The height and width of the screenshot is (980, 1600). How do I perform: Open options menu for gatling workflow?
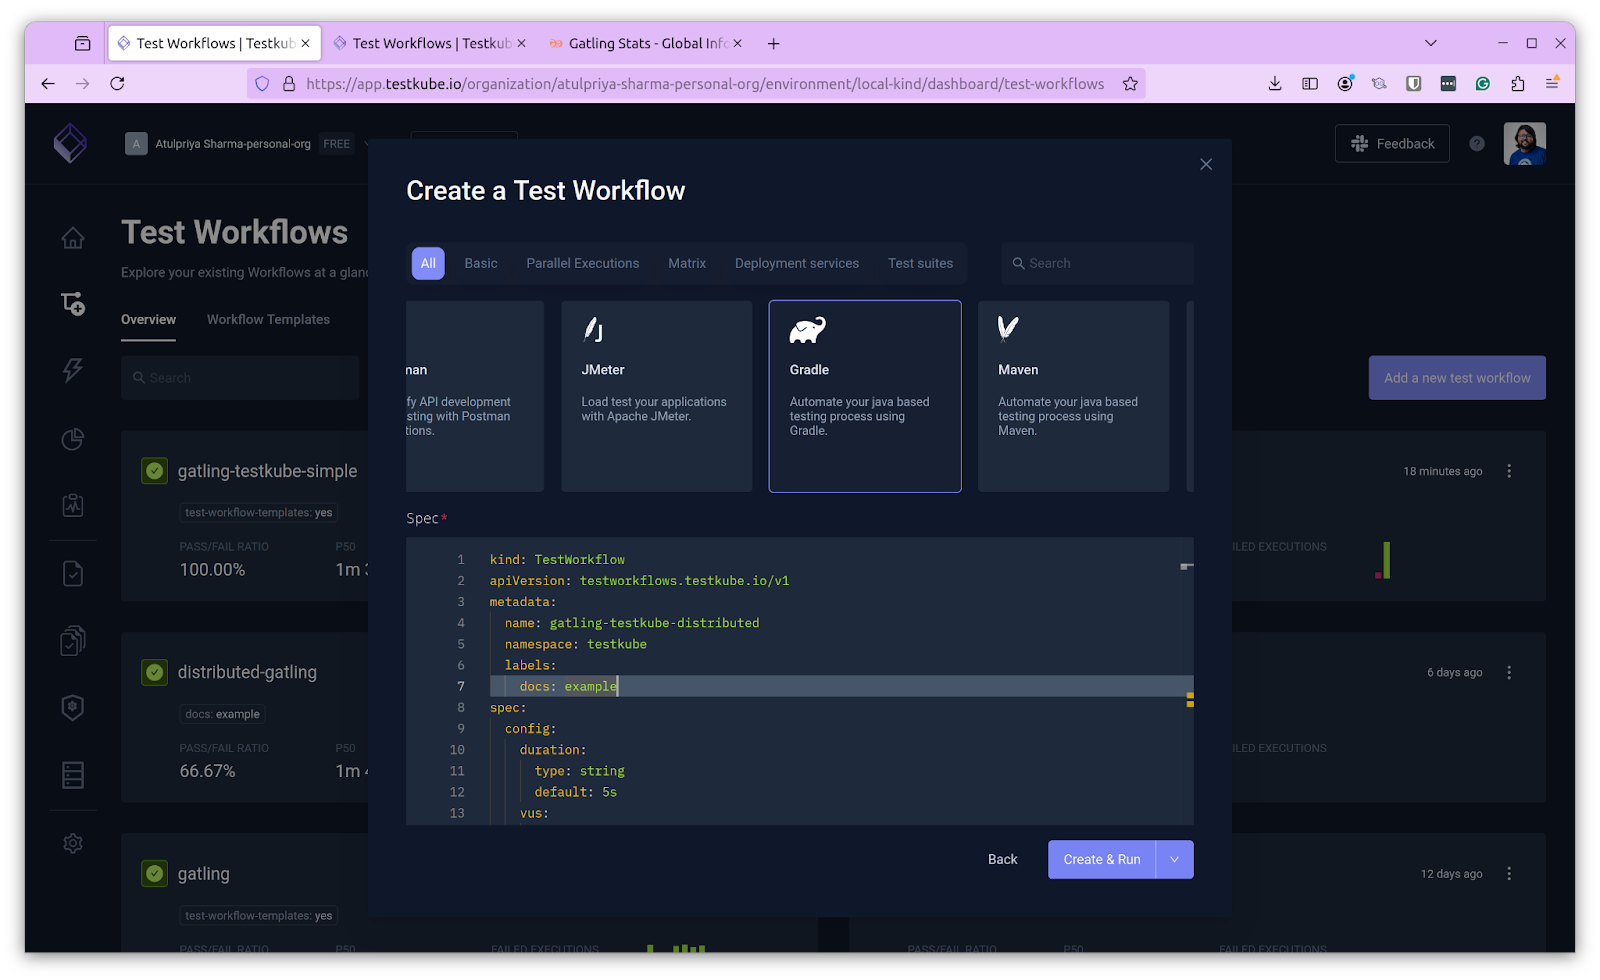pyautogui.click(x=1509, y=873)
